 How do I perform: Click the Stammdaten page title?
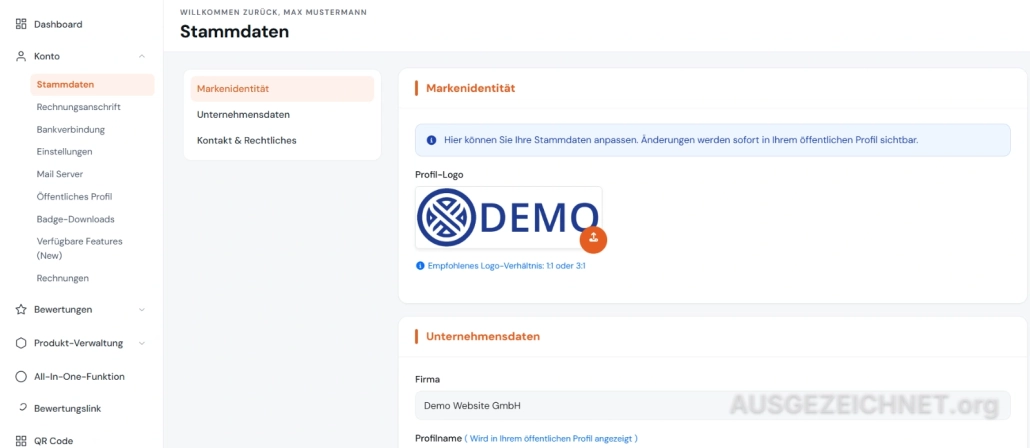point(235,32)
